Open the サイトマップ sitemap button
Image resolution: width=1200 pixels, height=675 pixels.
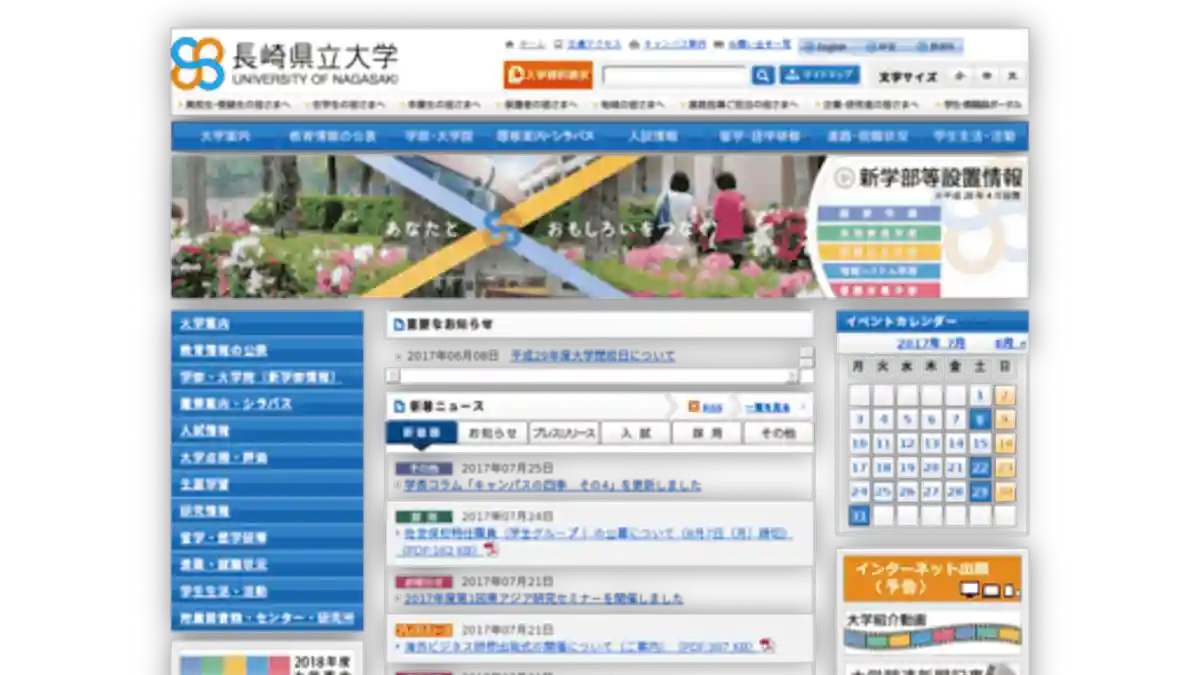point(818,74)
